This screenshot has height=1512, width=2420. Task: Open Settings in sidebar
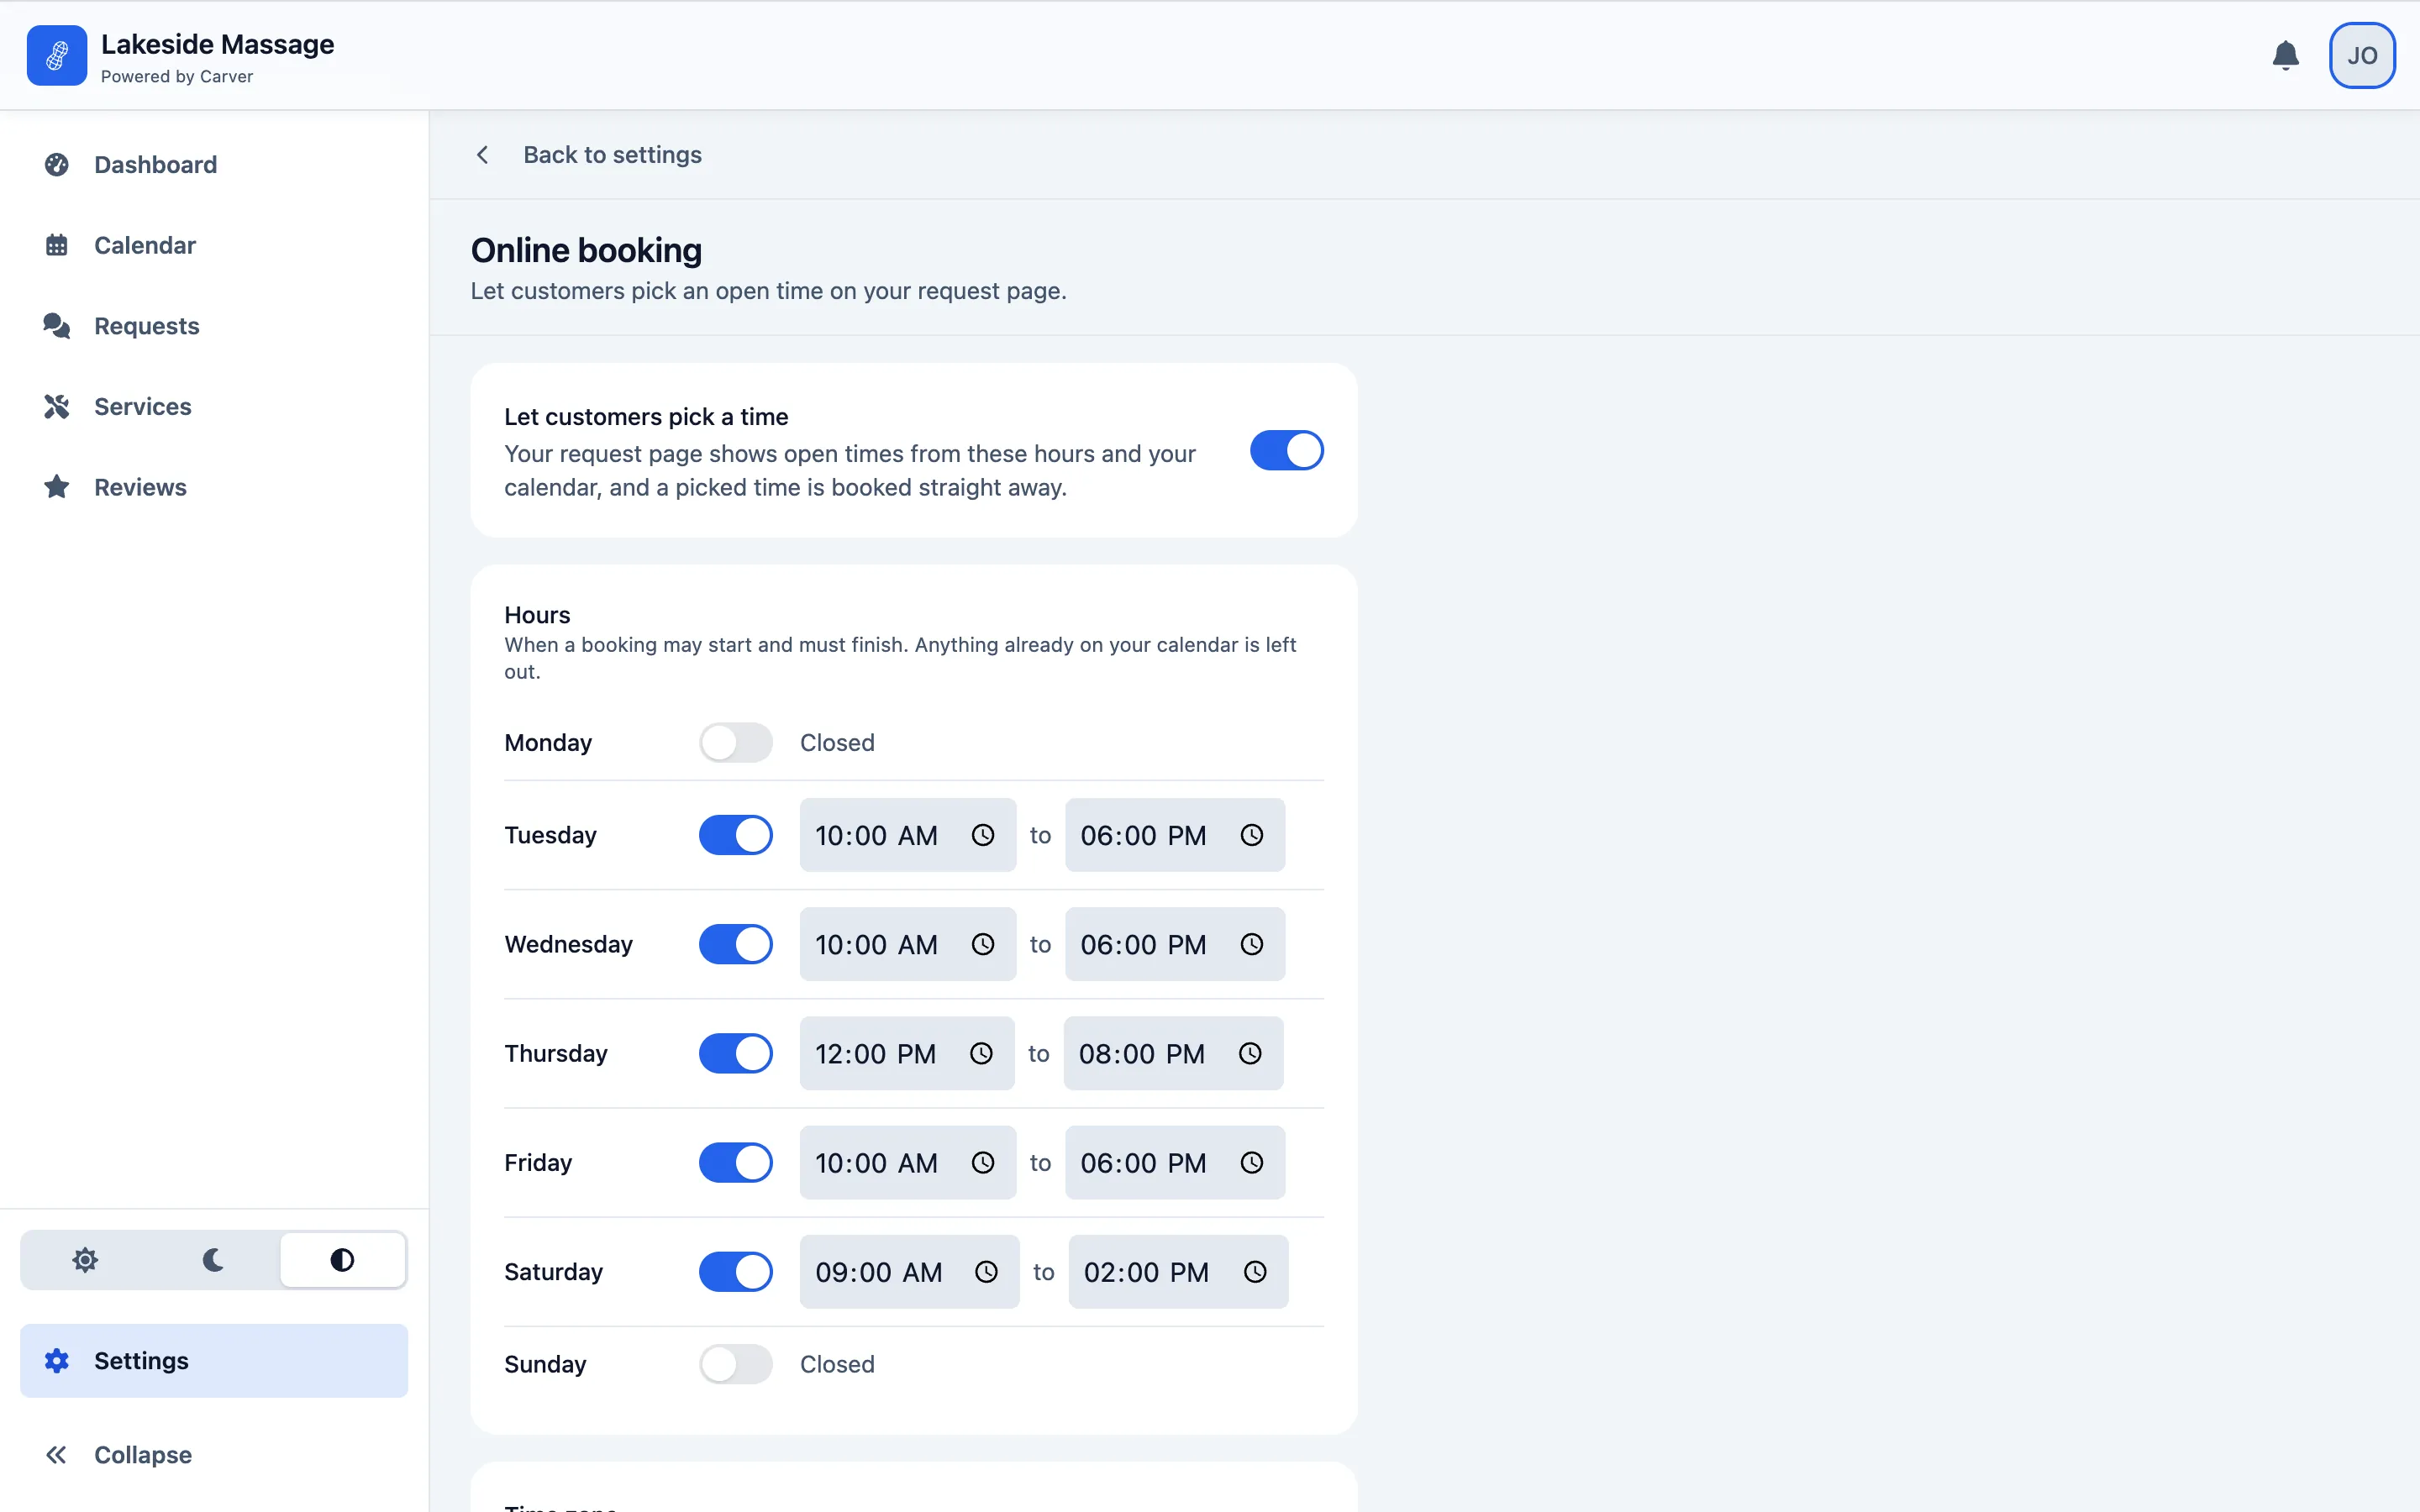[214, 1361]
